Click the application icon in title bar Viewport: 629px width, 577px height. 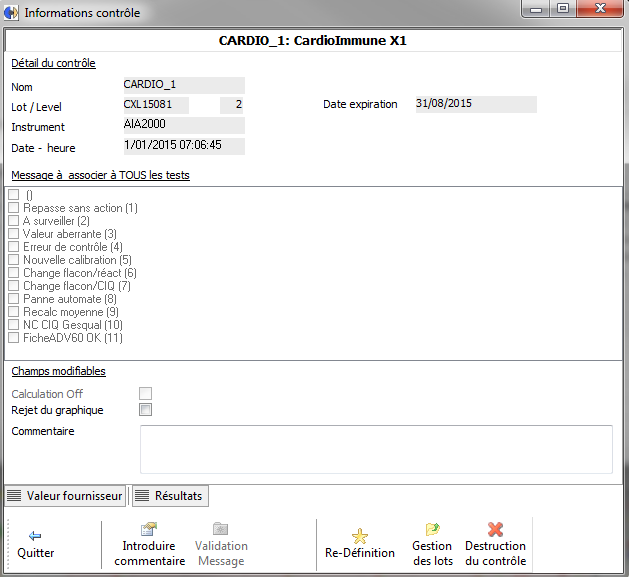coord(11,12)
